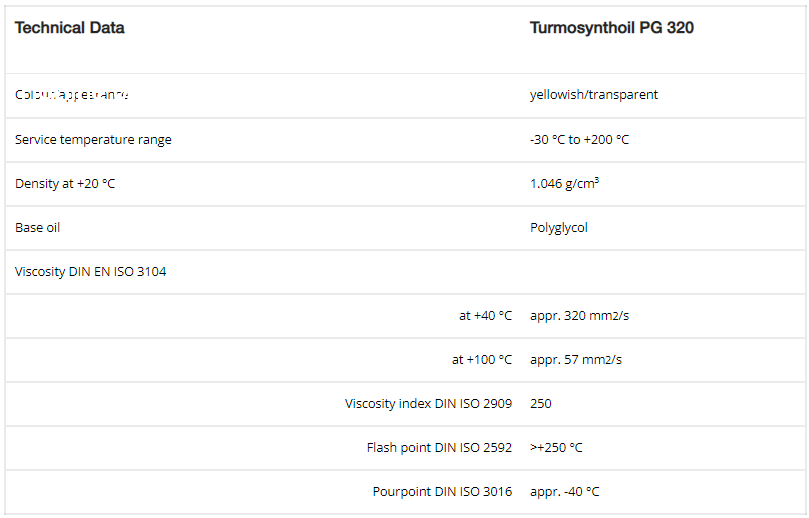Click the "yellowish/transparent" appearance value

pos(594,95)
